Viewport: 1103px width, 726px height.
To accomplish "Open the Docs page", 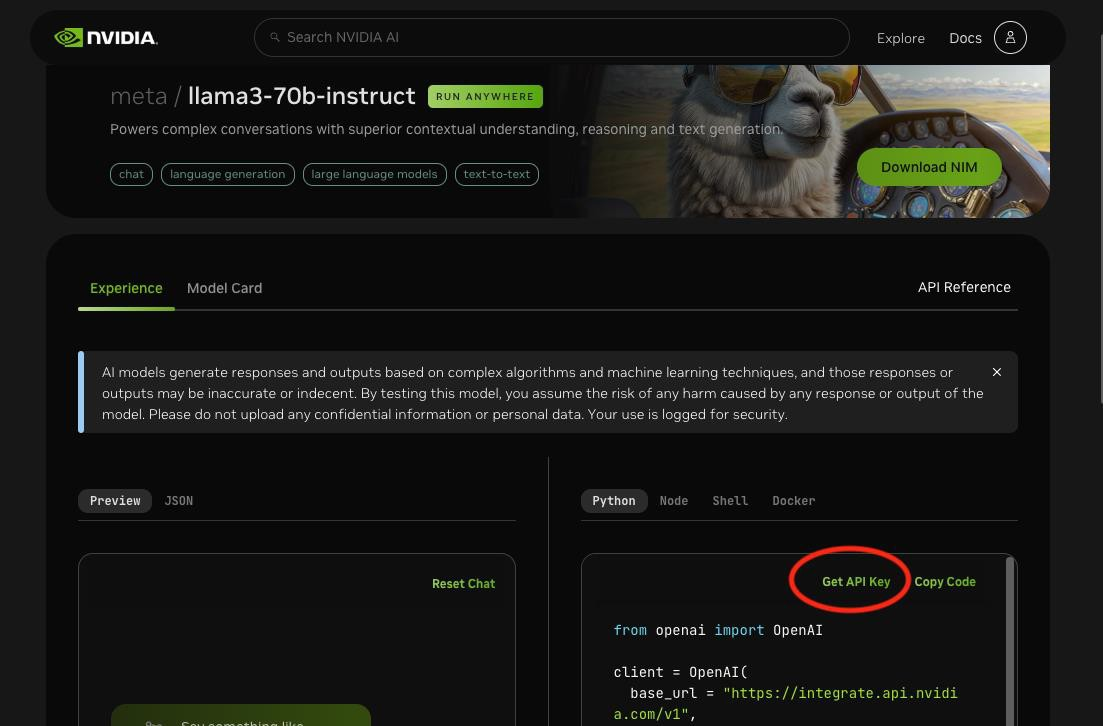I will tap(965, 38).
